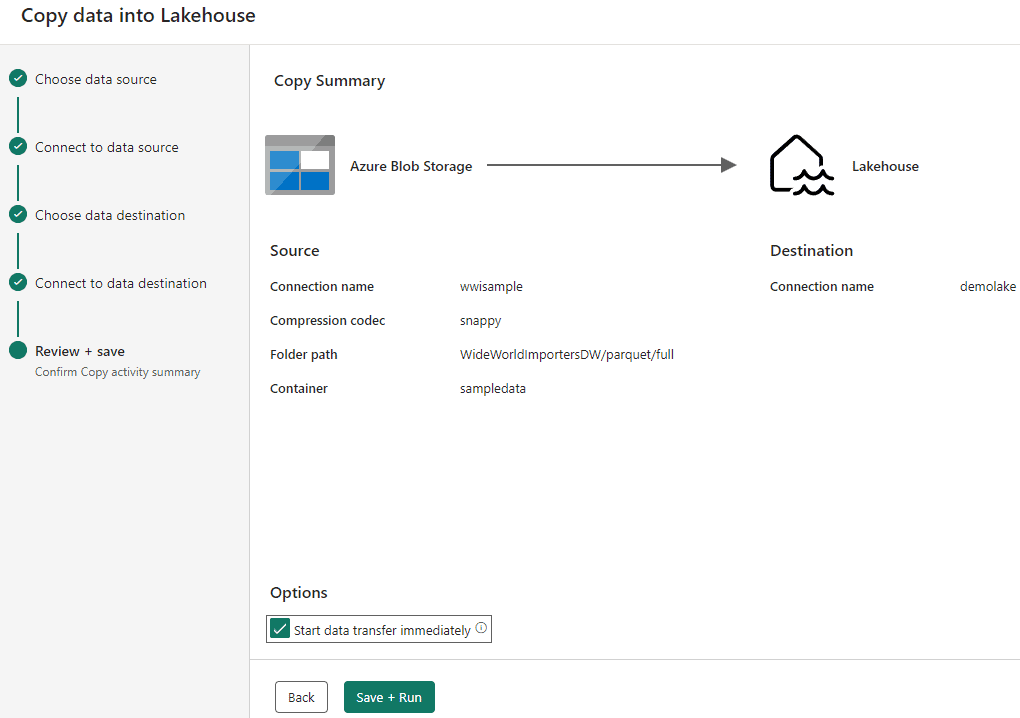This screenshot has width=1020, height=718.
Task: Go to the Connect to data source step
Action: point(107,148)
